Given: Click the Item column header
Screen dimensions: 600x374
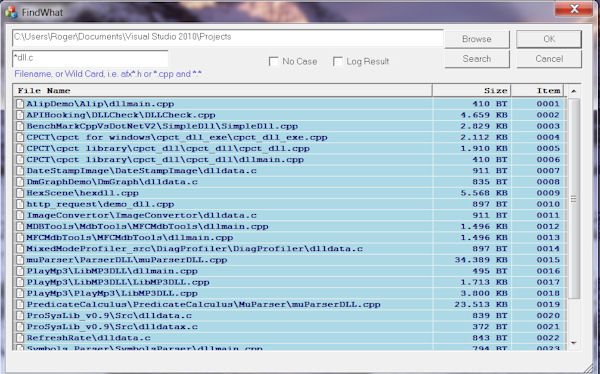Looking at the screenshot, I should click(x=537, y=91).
